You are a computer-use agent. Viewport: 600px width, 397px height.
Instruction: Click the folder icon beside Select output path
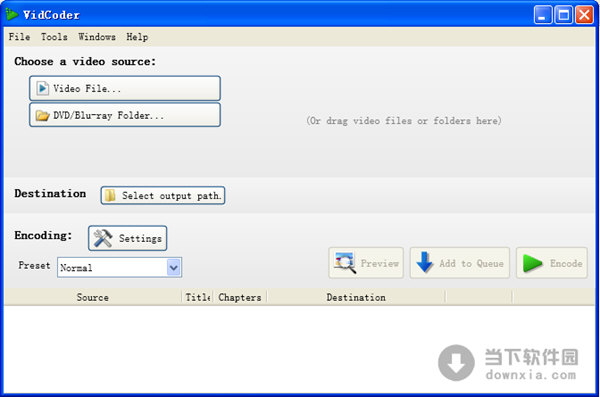(x=110, y=195)
